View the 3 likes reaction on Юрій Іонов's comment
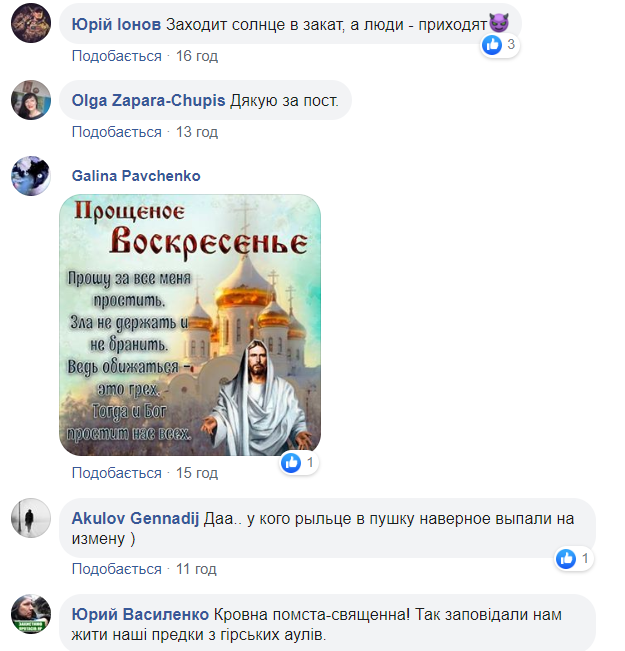Image resolution: width=625 pixels, height=651 pixels. 500,44
